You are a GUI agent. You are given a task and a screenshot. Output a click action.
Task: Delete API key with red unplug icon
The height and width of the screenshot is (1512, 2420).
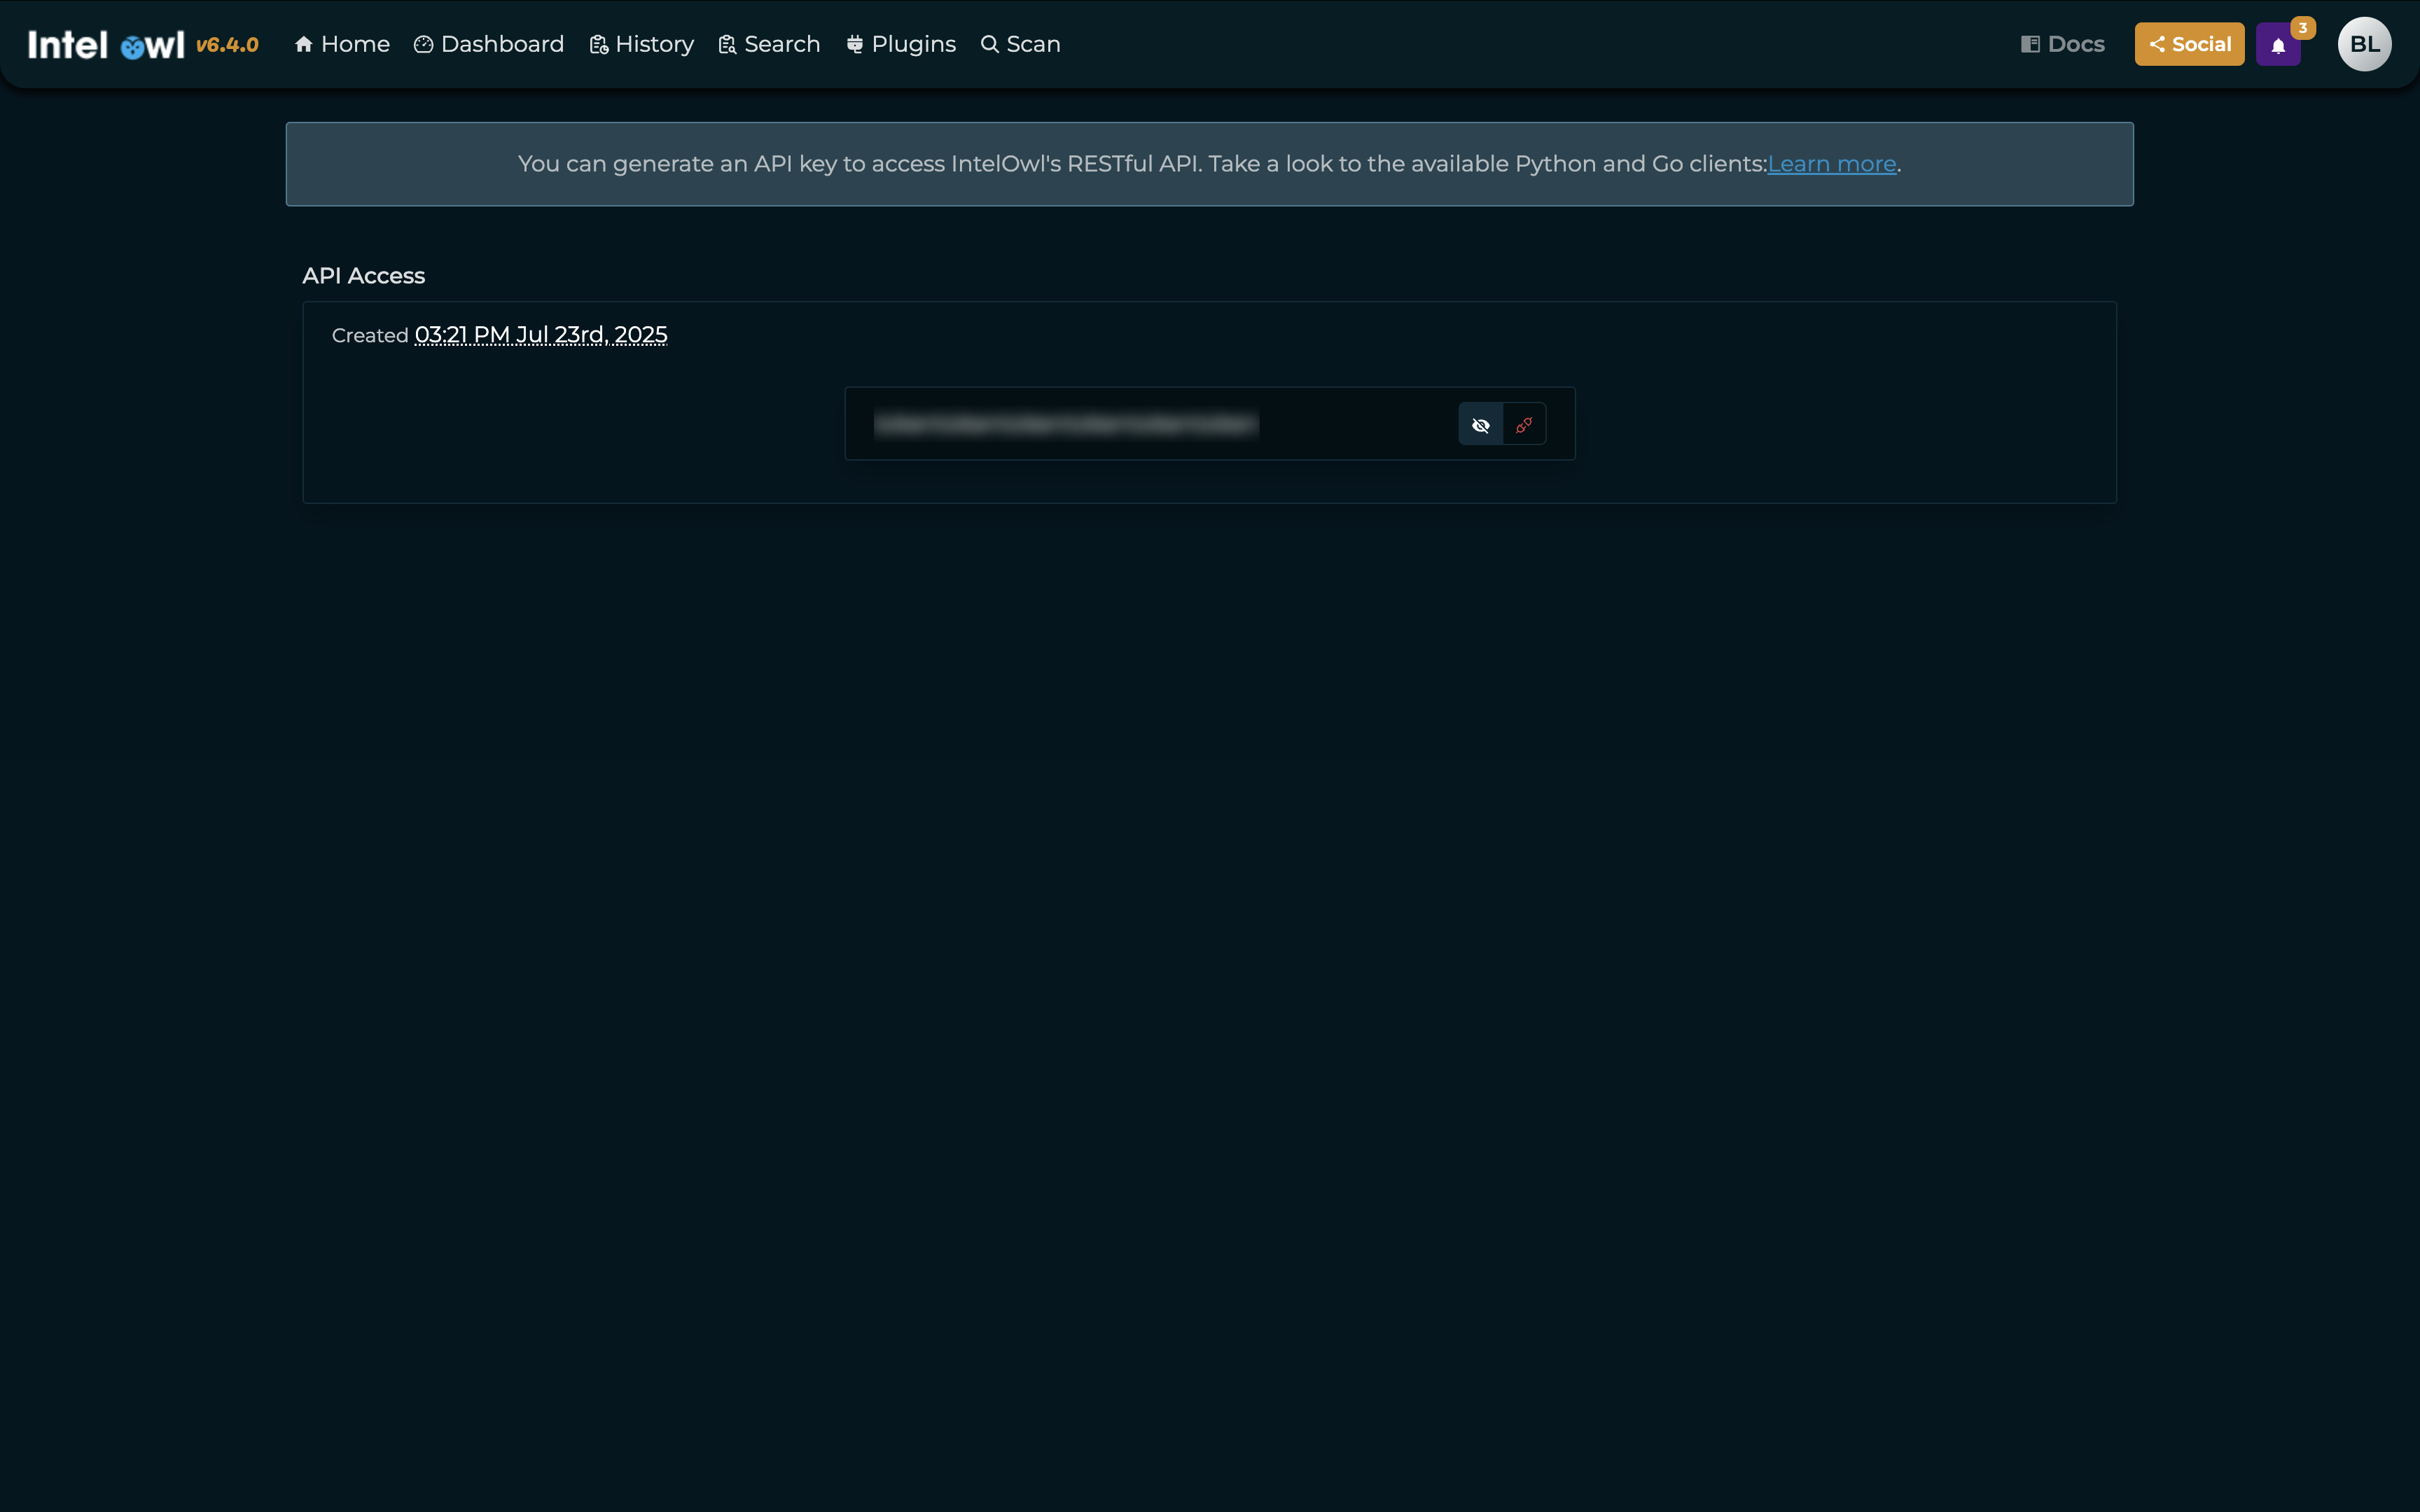coord(1524,425)
